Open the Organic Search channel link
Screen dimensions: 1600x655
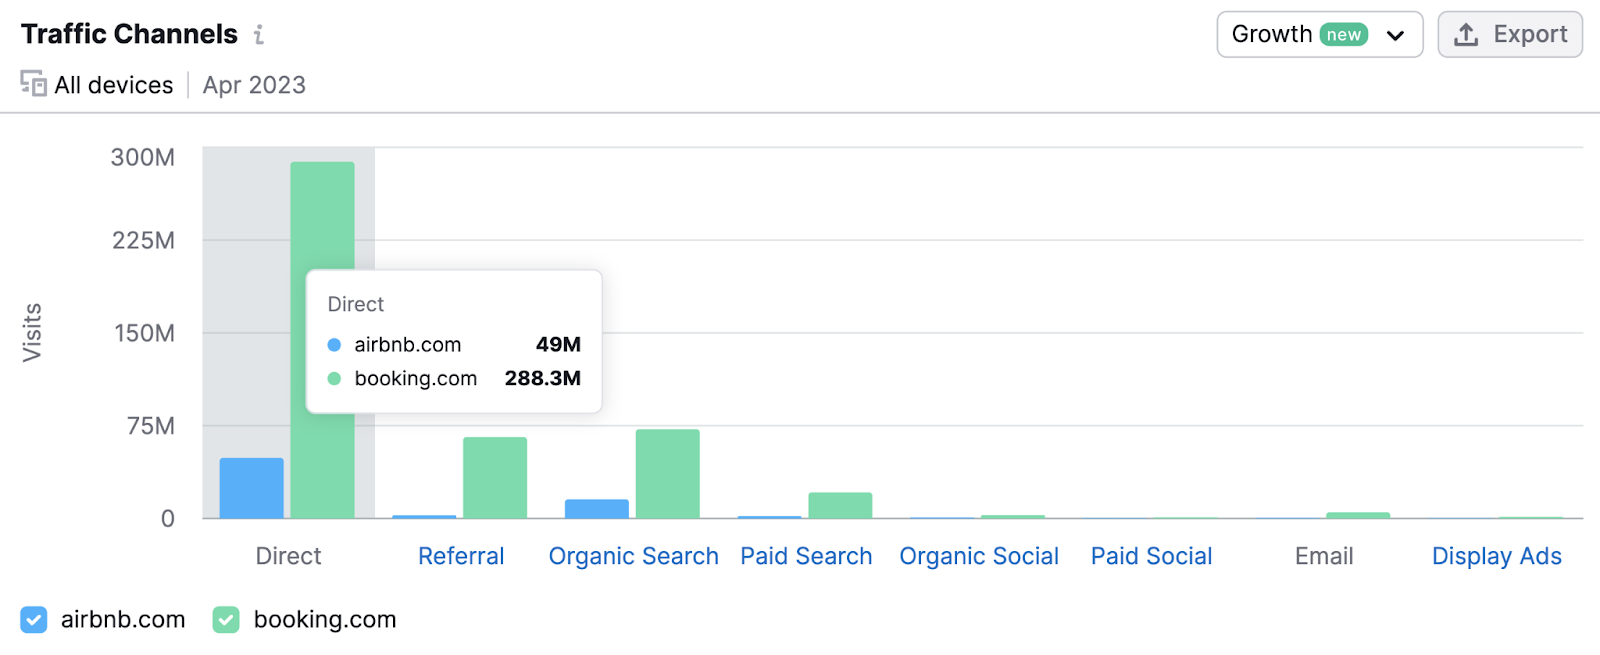click(633, 556)
